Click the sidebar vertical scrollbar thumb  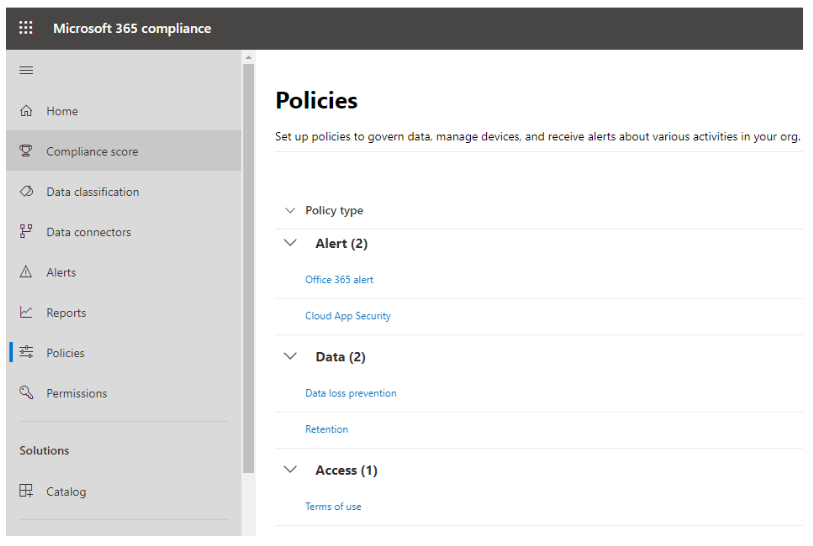click(248, 268)
